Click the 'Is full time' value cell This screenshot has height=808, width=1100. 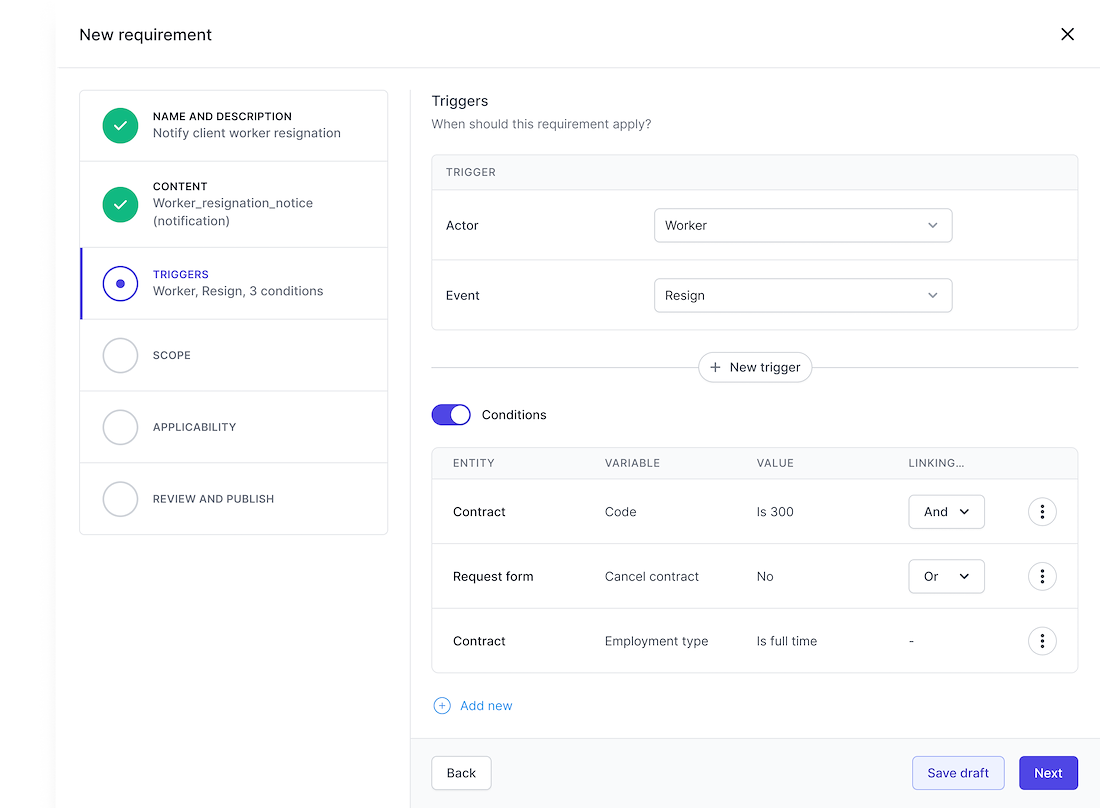[x=786, y=640]
